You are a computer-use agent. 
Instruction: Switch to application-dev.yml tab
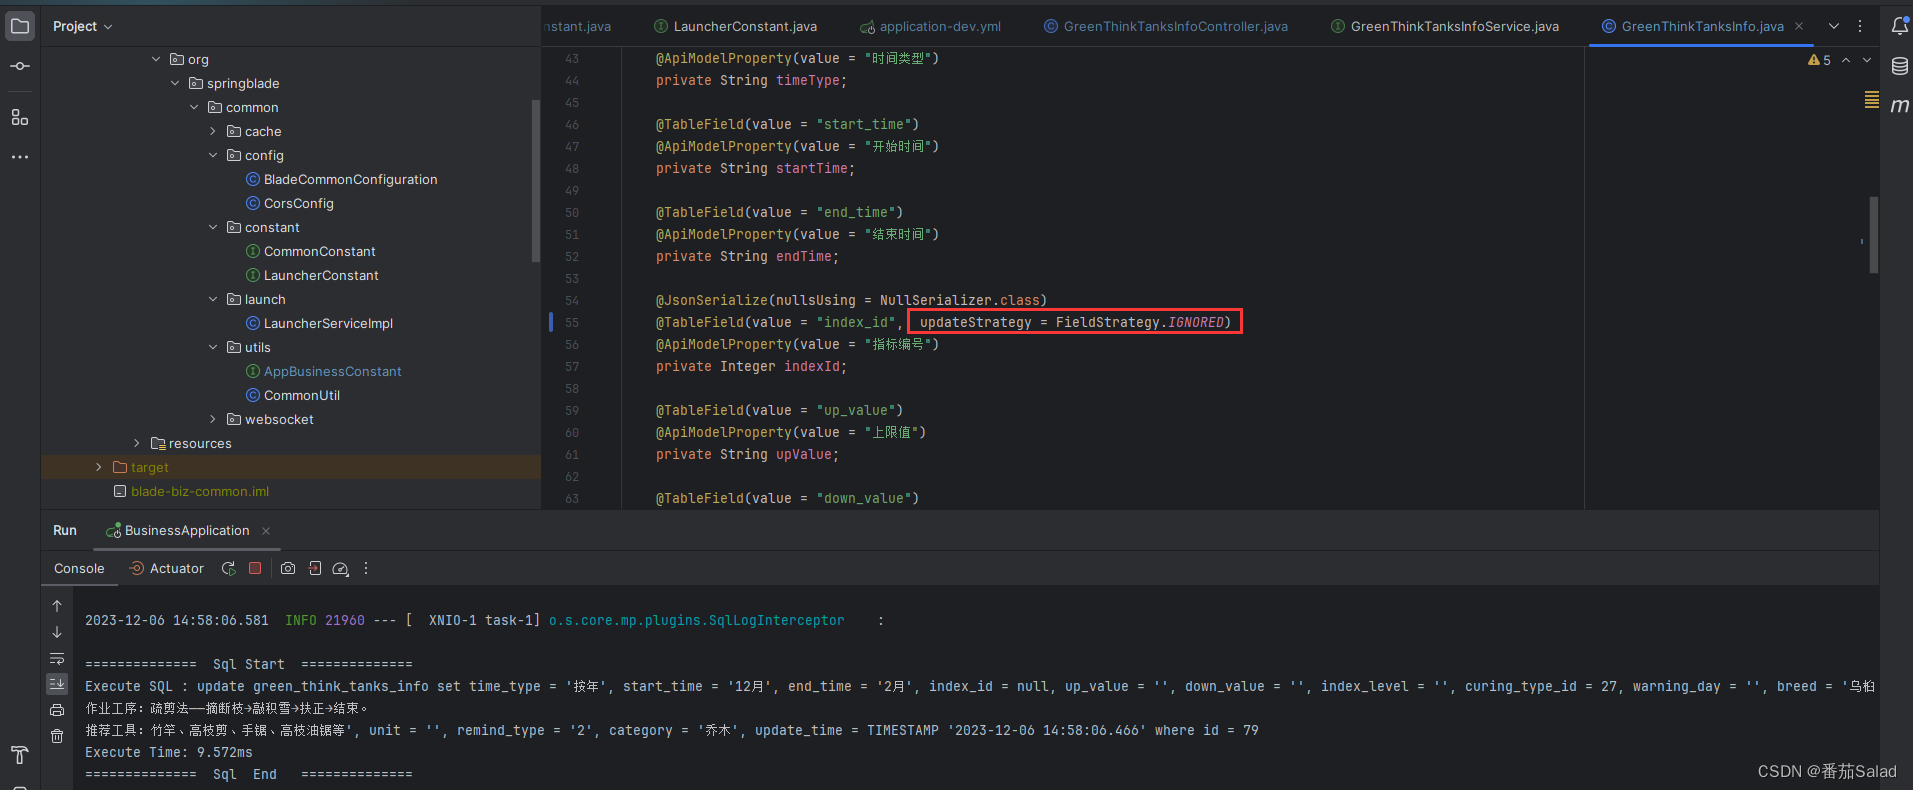(930, 26)
